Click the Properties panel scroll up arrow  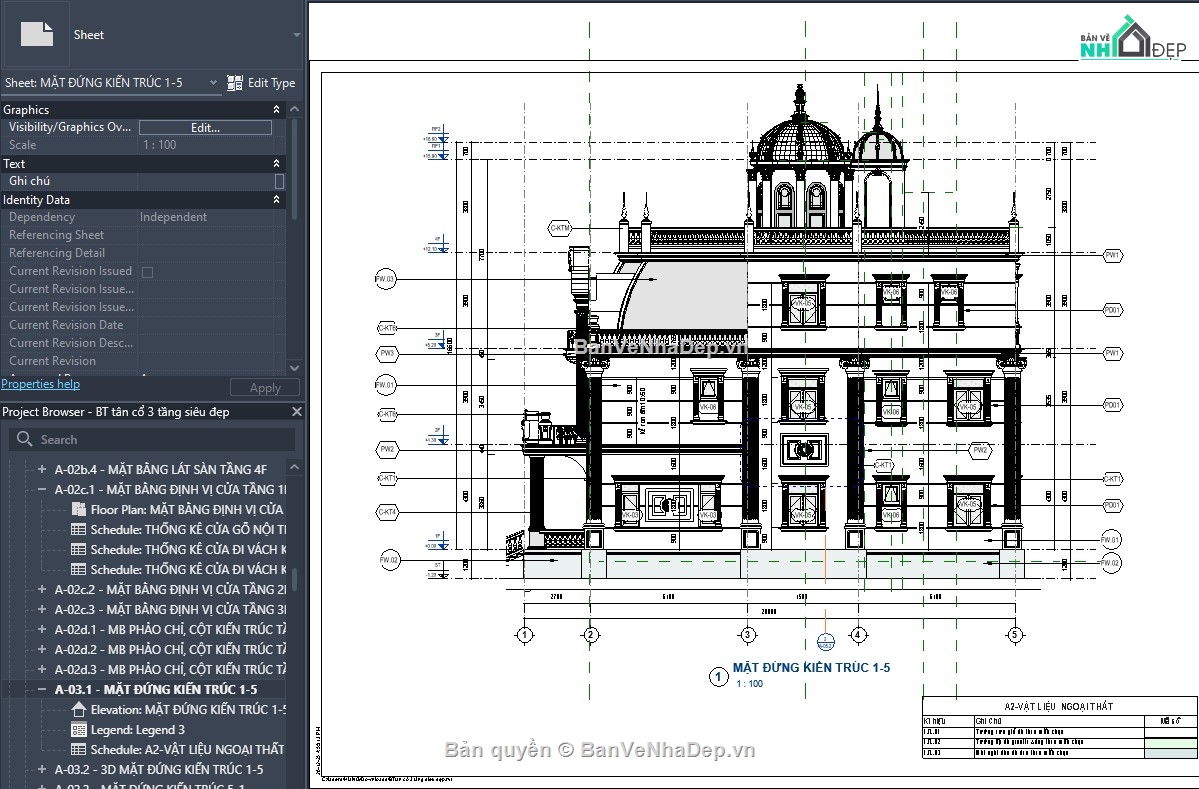[294, 109]
